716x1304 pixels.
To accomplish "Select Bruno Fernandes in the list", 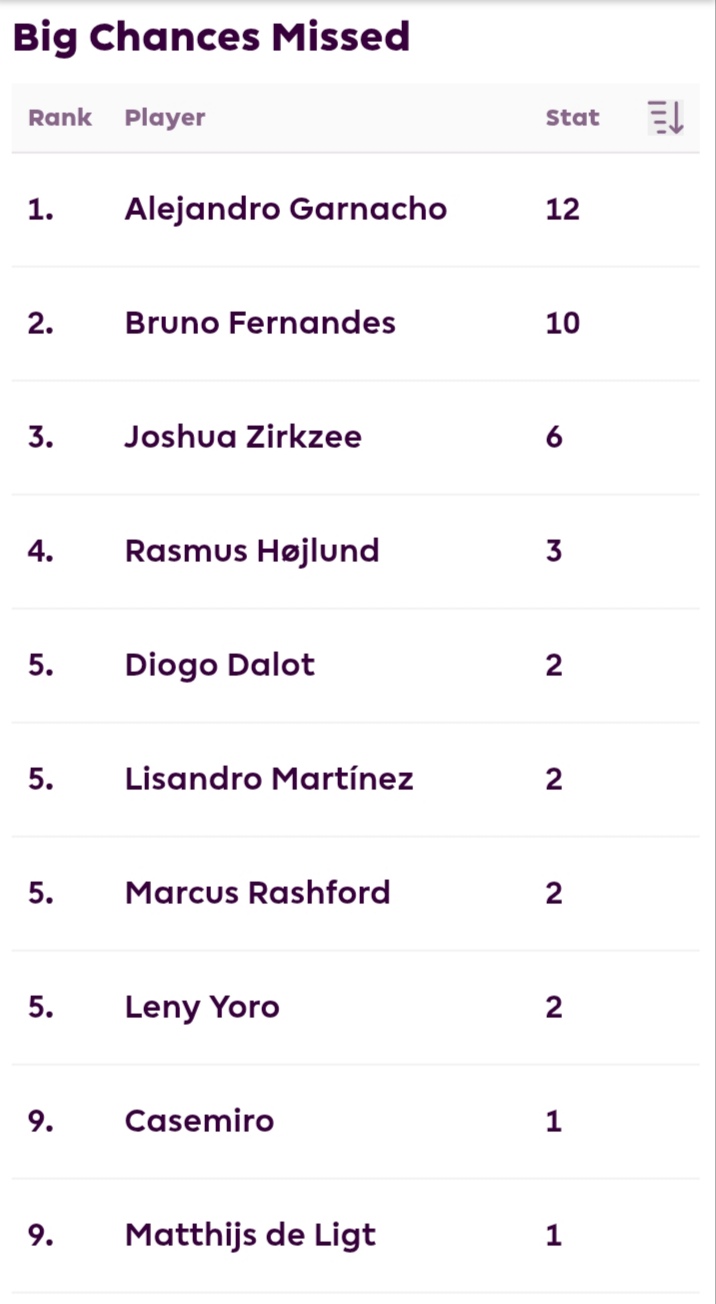I will (x=356, y=323).
